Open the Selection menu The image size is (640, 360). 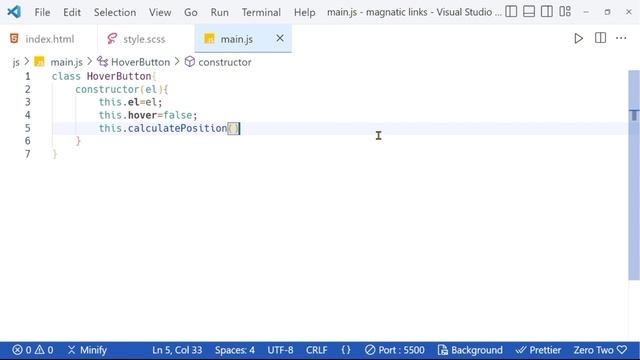115,12
